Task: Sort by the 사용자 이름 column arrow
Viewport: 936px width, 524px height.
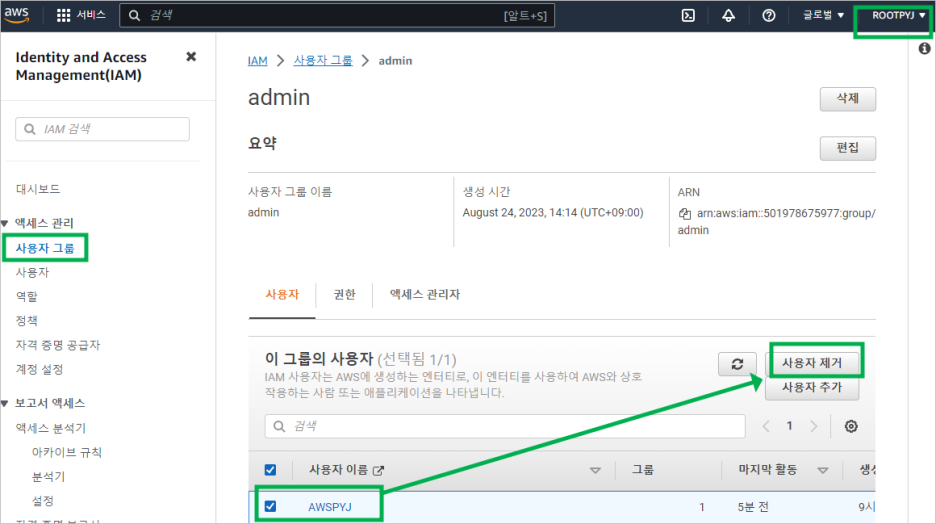Action: 595,470
